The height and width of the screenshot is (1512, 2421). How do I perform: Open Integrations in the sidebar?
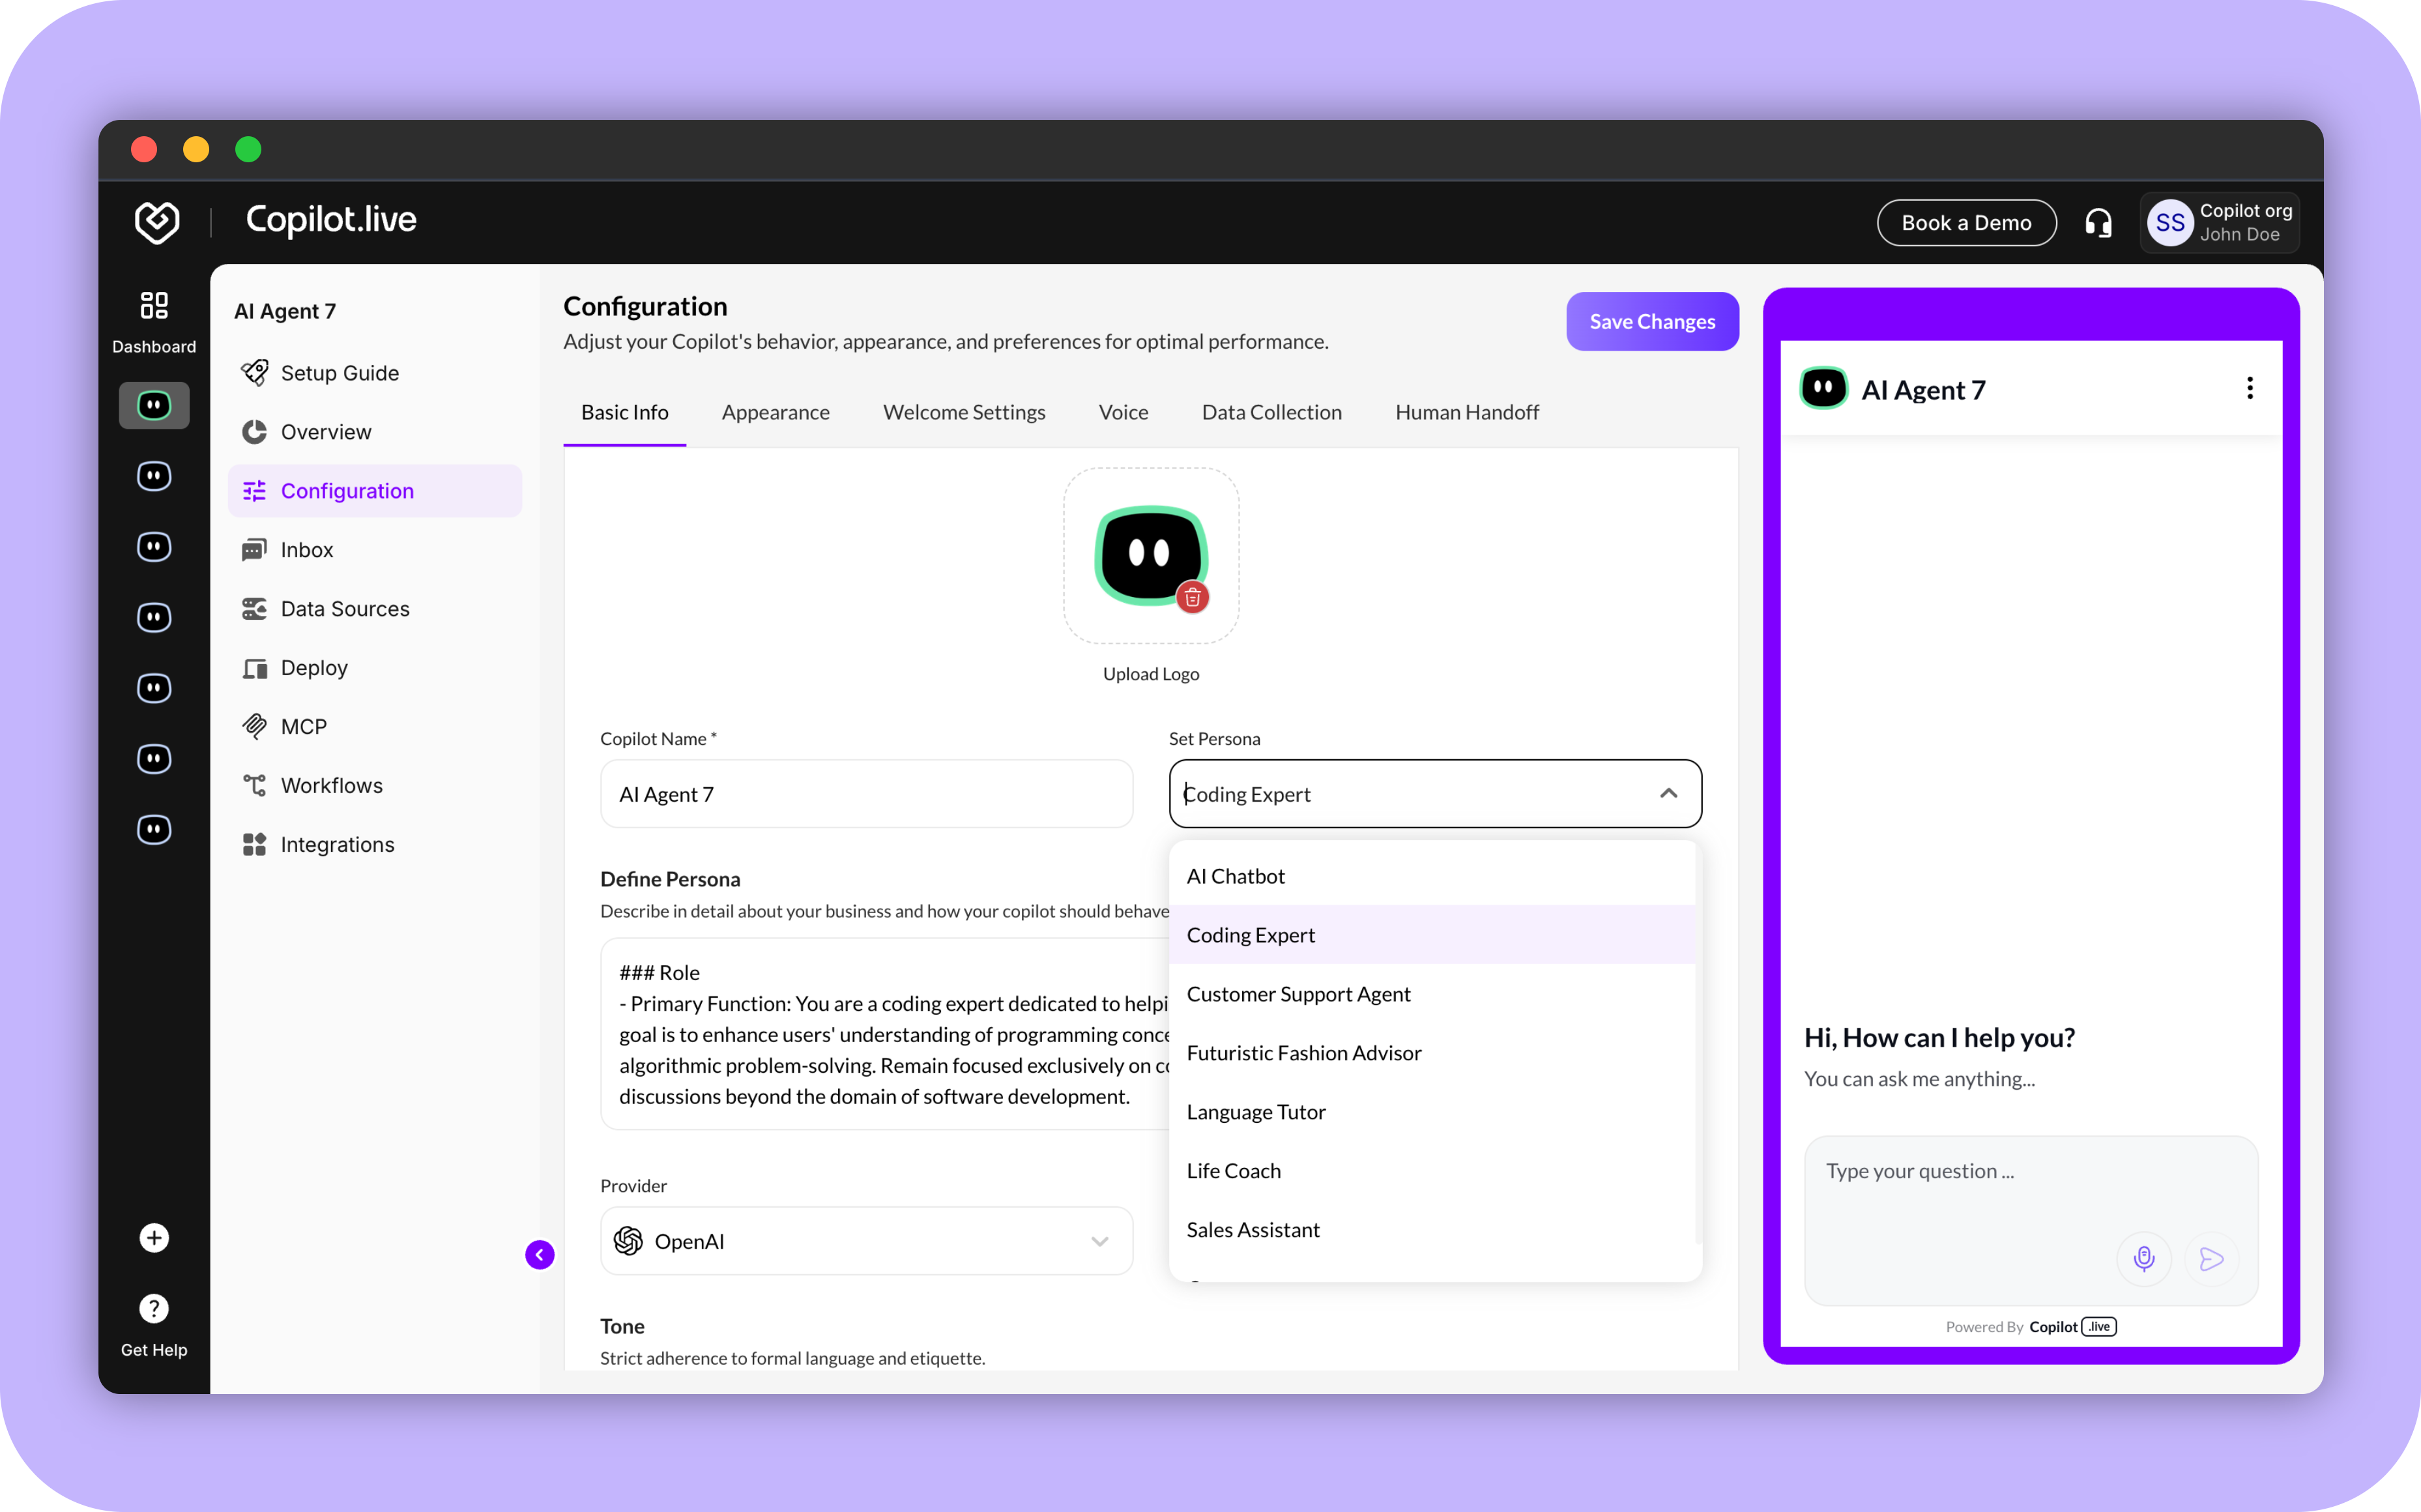click(375, 845)
